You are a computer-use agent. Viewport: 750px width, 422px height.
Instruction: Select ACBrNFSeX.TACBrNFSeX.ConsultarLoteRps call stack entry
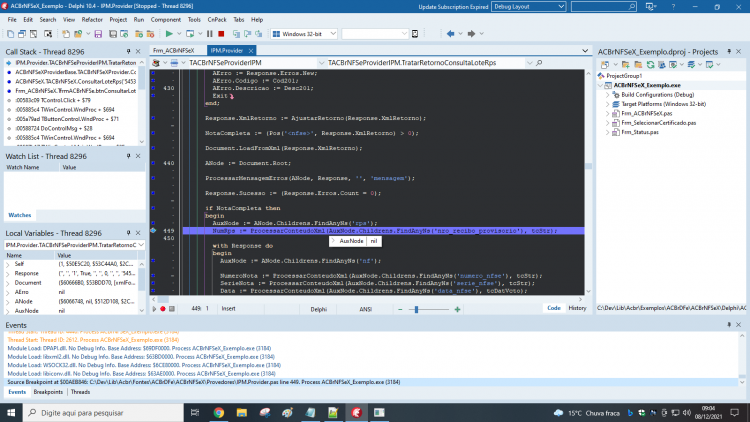click(x=76, y=81)
